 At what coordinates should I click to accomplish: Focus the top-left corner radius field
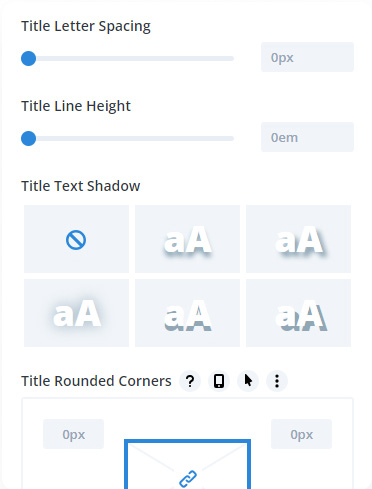point(73,434)
